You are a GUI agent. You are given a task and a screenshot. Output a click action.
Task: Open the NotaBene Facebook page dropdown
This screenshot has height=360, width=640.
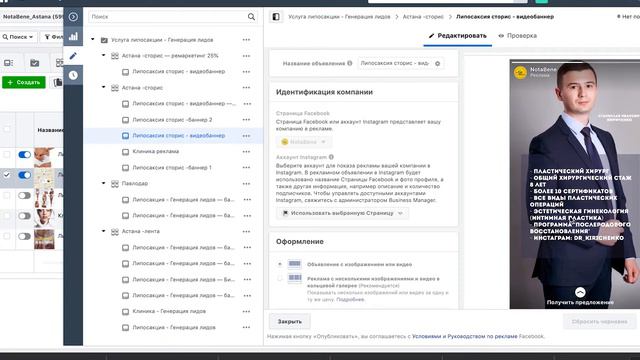point(304,142)
